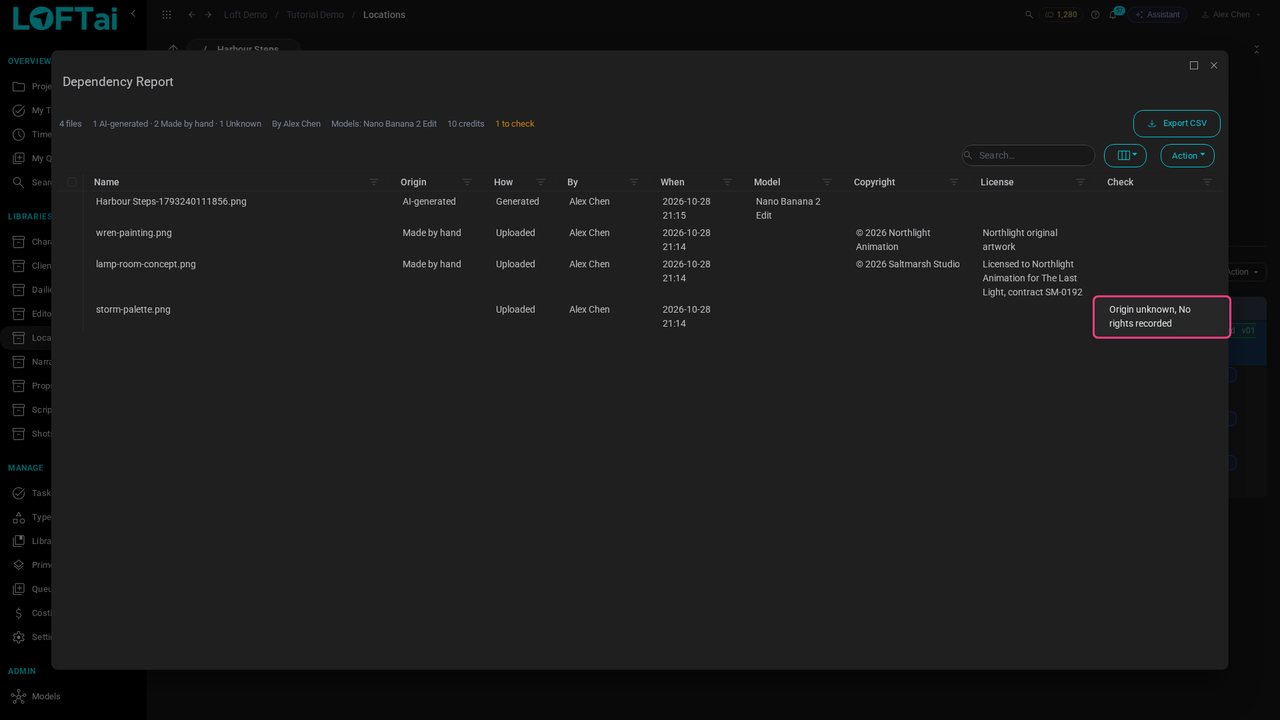This screenshot has height=720, width=1280.
Task: Click the wren-painting.png file name
Action: (x=134, y=233)
